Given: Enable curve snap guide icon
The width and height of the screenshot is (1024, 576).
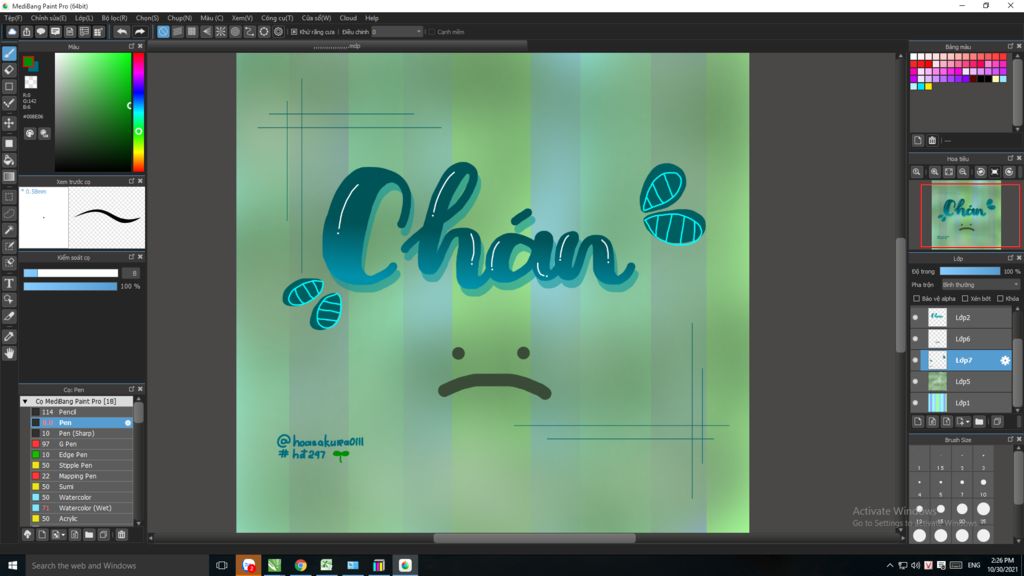Looking at the screenshot, I should point(249,31).
